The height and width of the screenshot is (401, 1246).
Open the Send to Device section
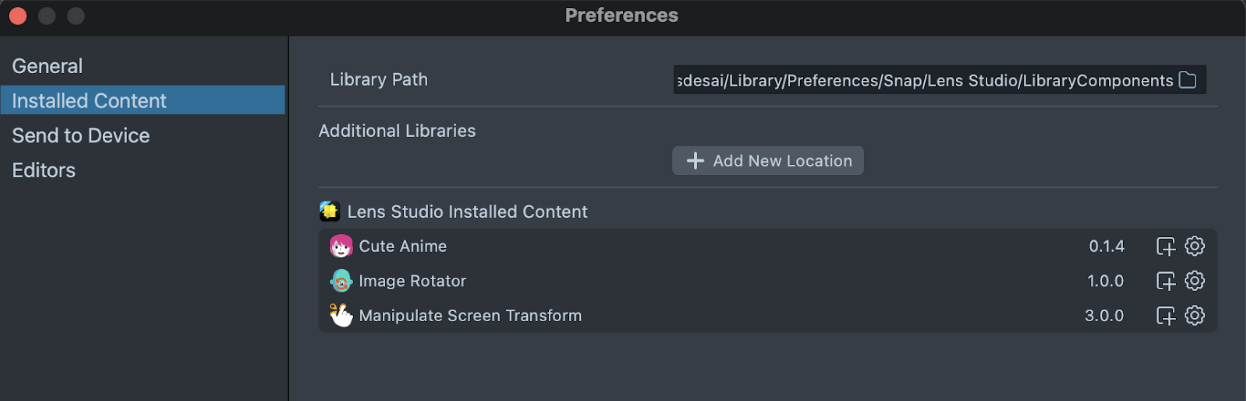[x=80, y=136]
